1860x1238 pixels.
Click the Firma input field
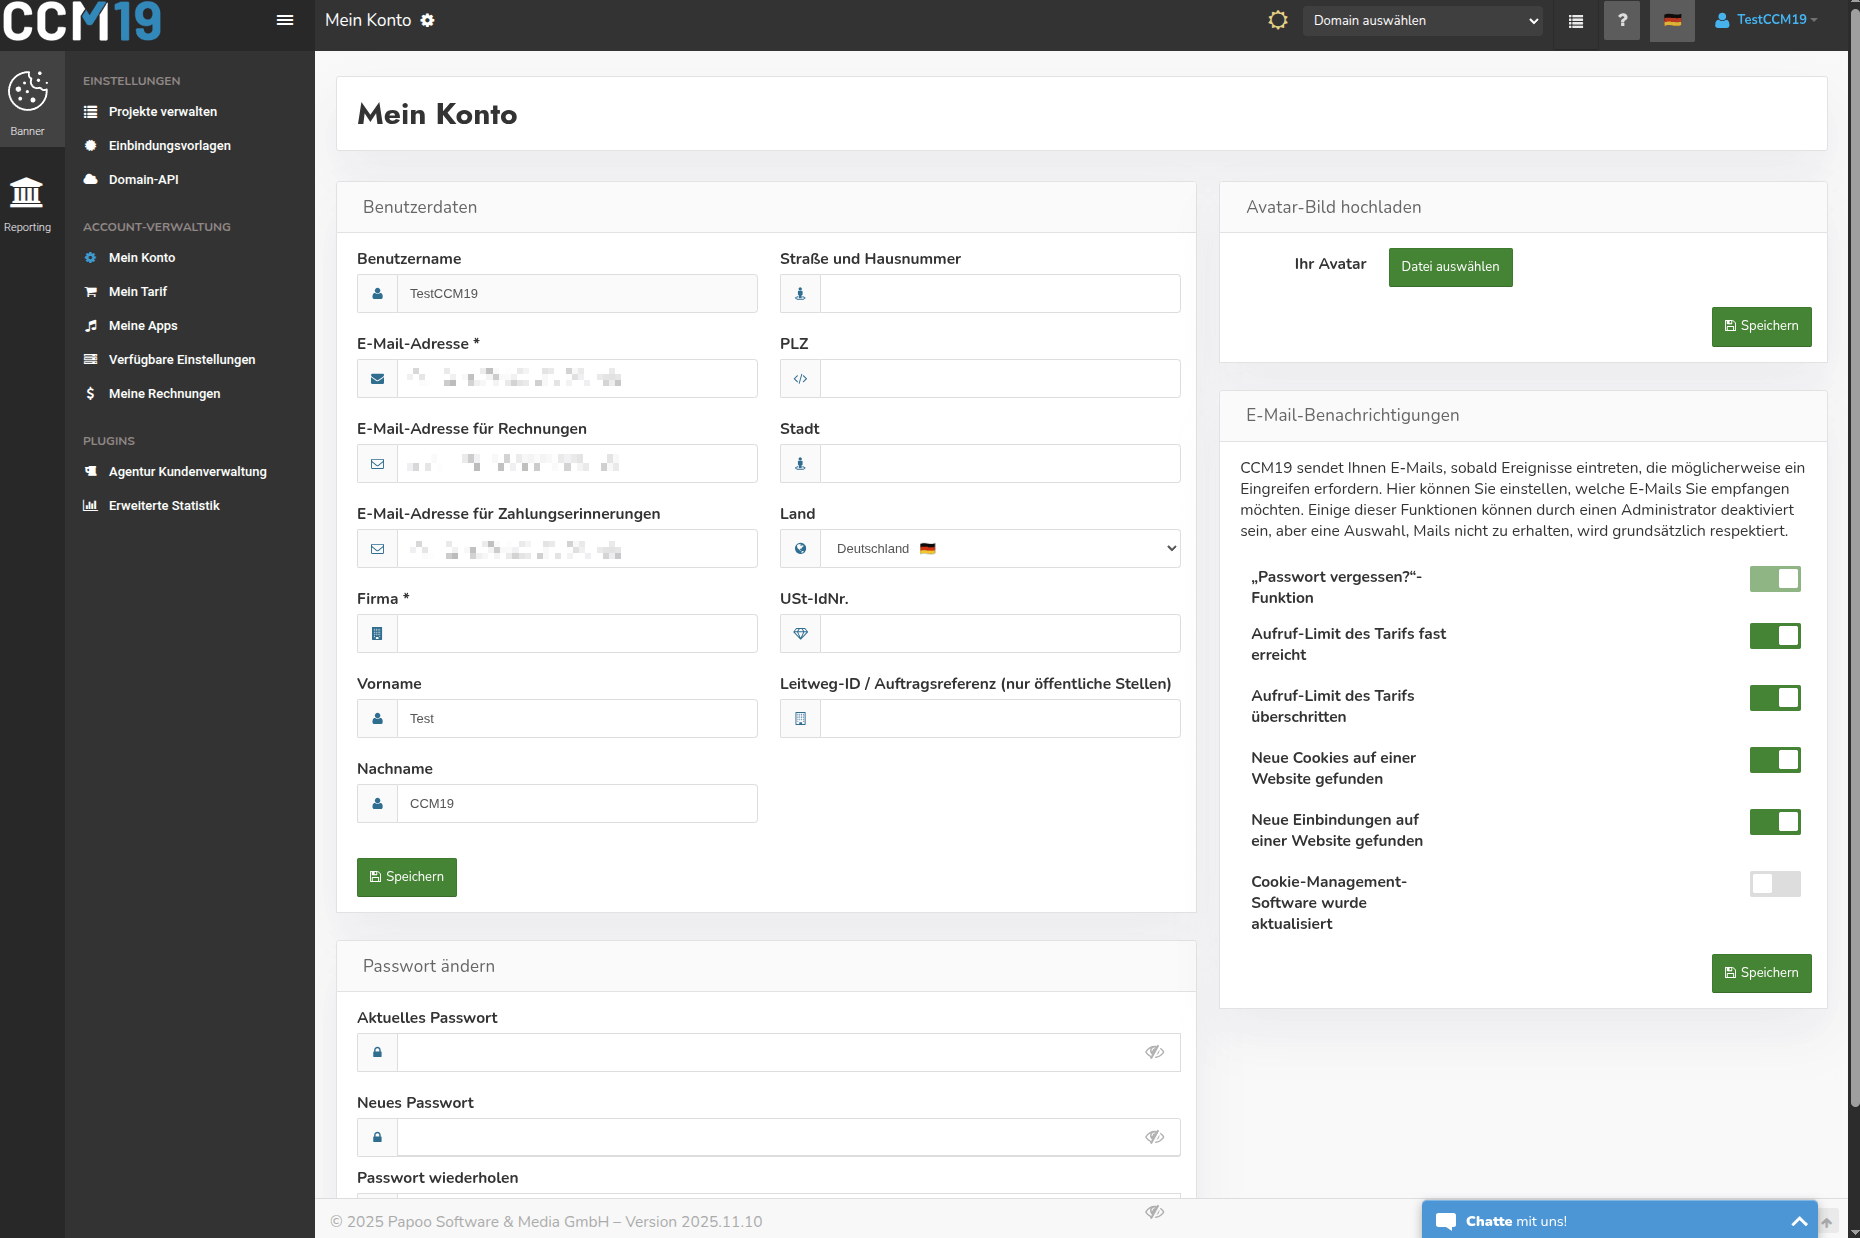577,634
